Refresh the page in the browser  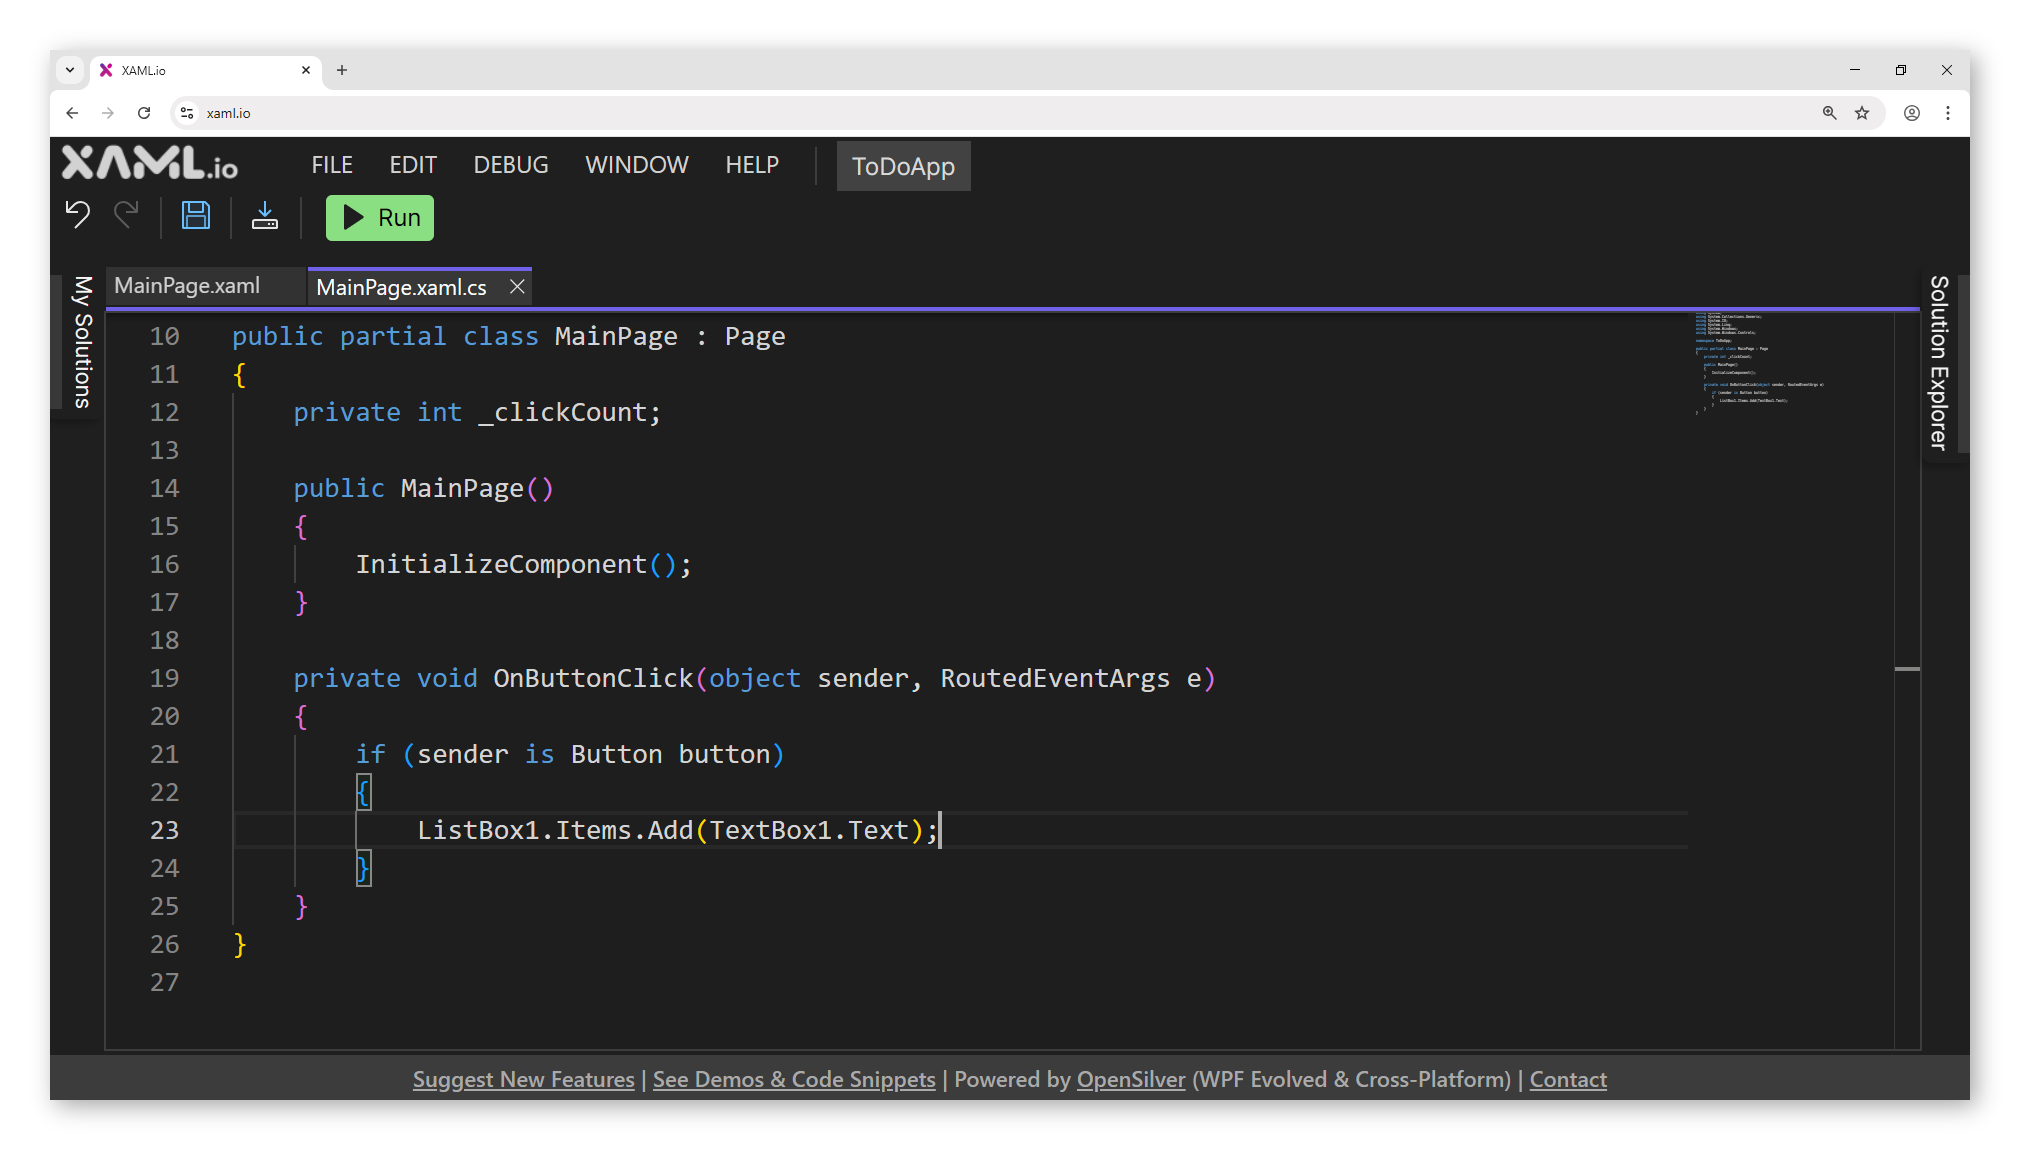(144, 113)
